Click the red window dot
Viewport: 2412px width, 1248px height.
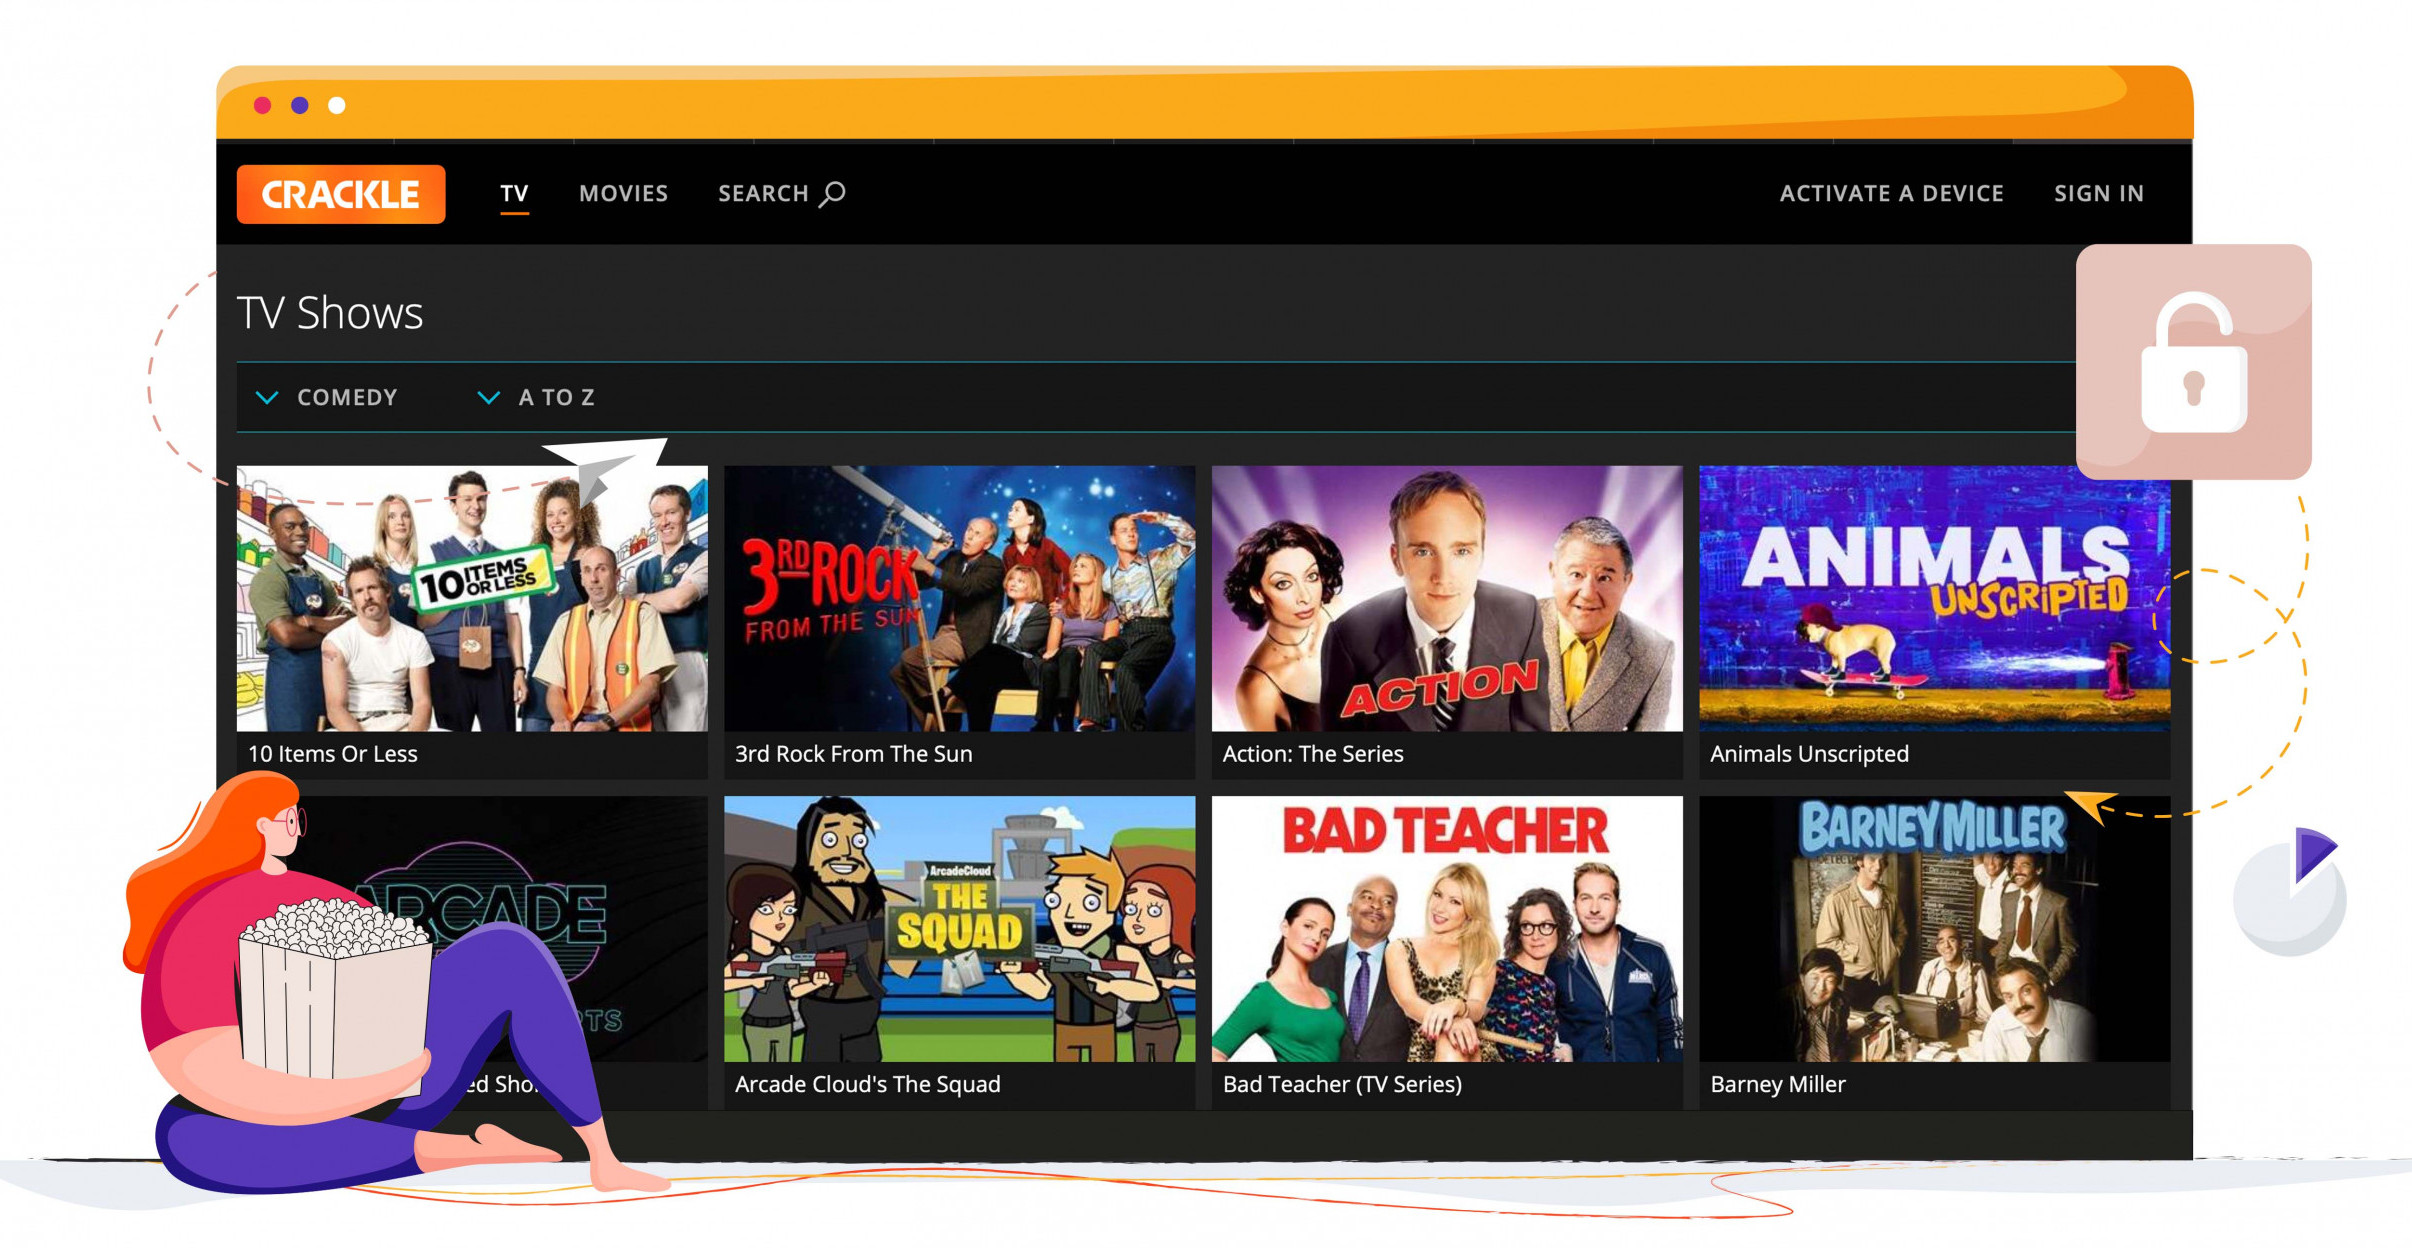(x=263, y=105)
